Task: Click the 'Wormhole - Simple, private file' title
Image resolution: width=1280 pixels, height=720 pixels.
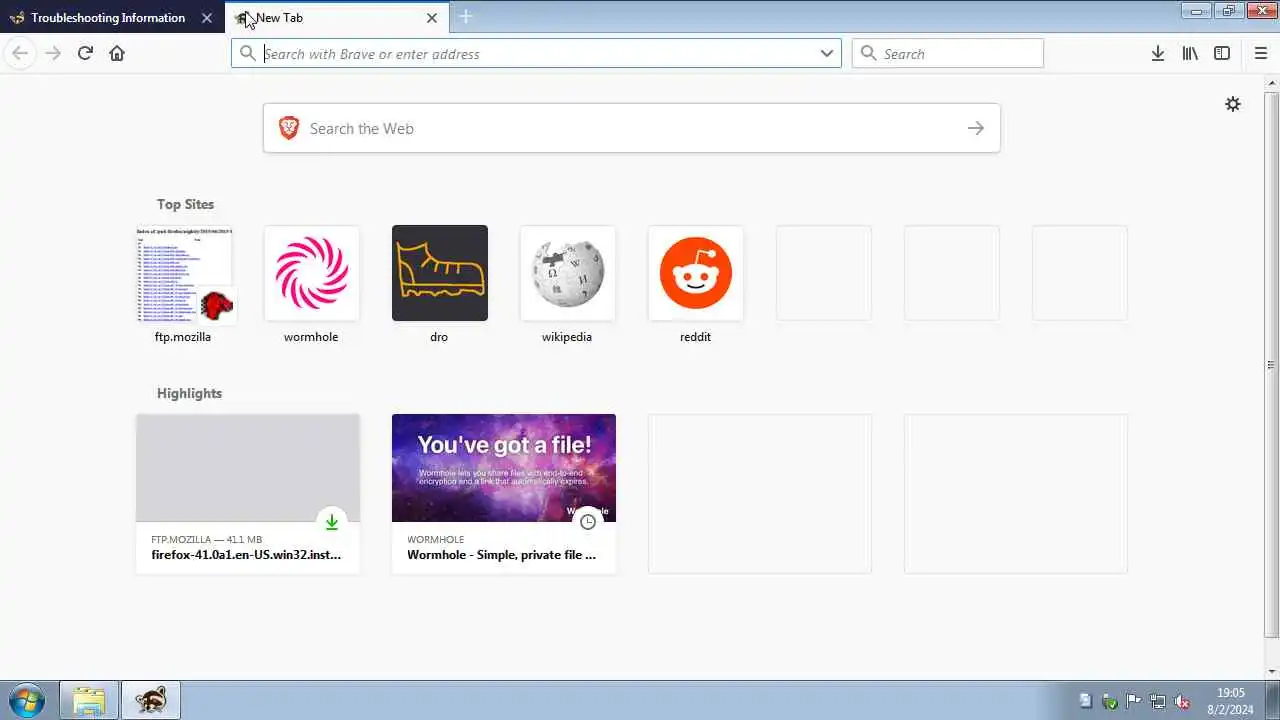Action: 501,554
